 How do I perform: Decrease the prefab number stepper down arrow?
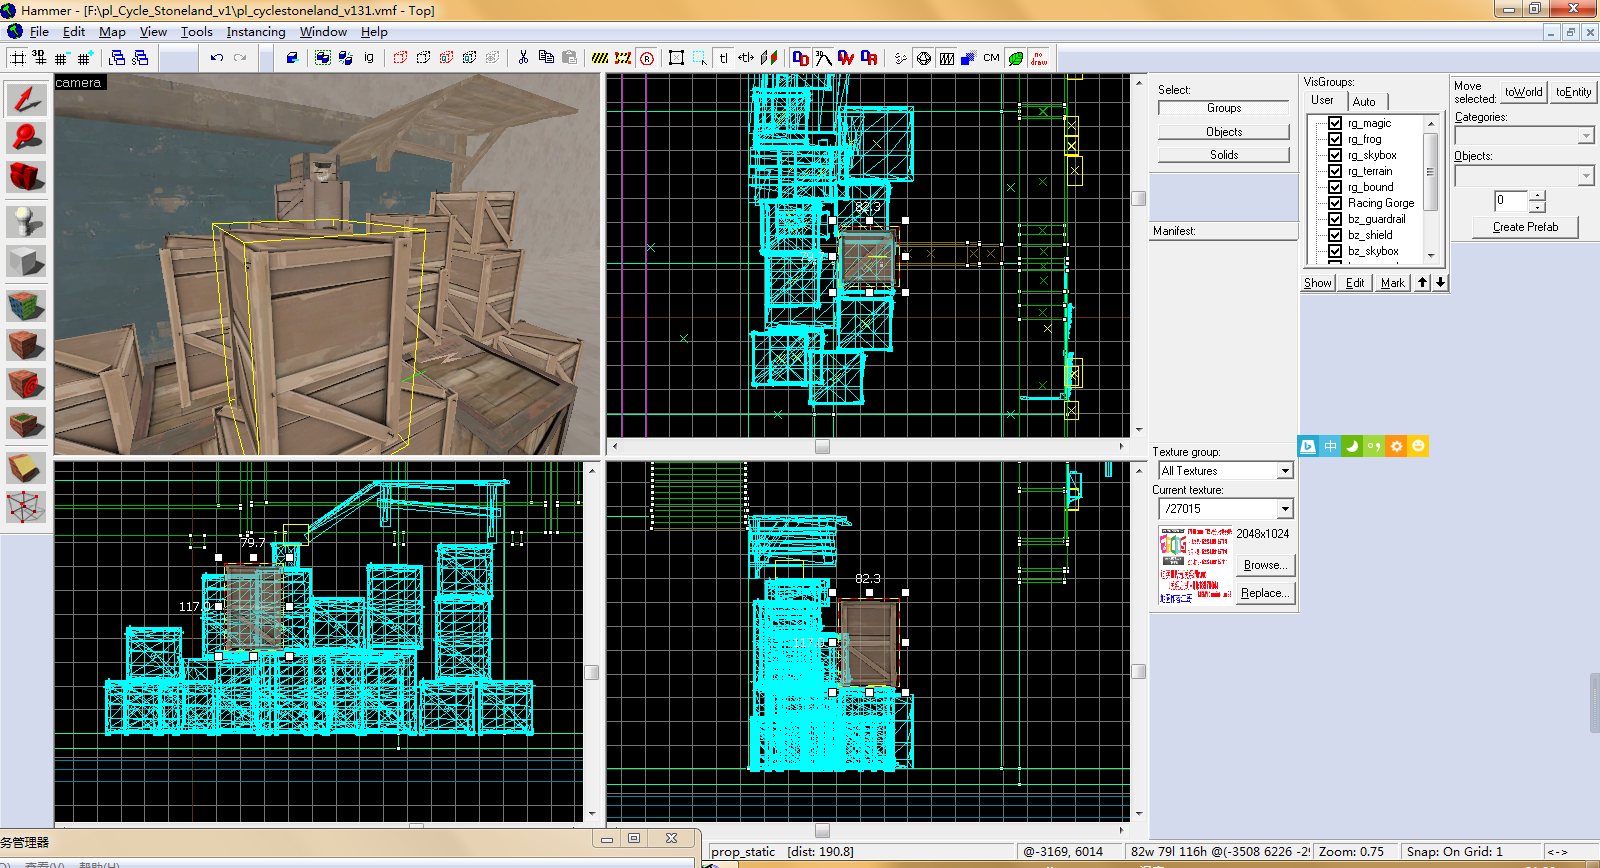pyautogui.click(x=1537, y=207)
